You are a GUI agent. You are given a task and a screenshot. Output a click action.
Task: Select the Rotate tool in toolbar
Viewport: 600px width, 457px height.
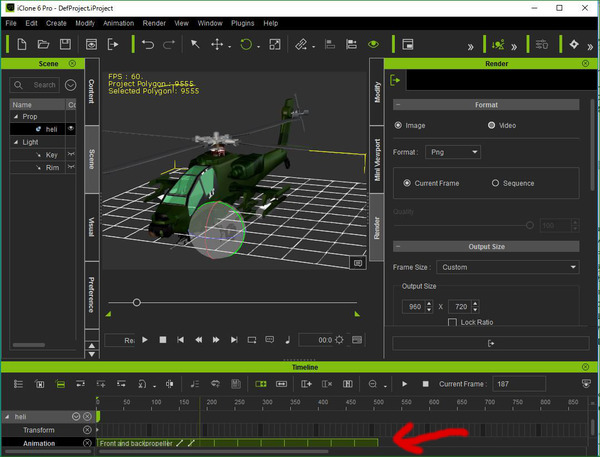pos(246,44)
